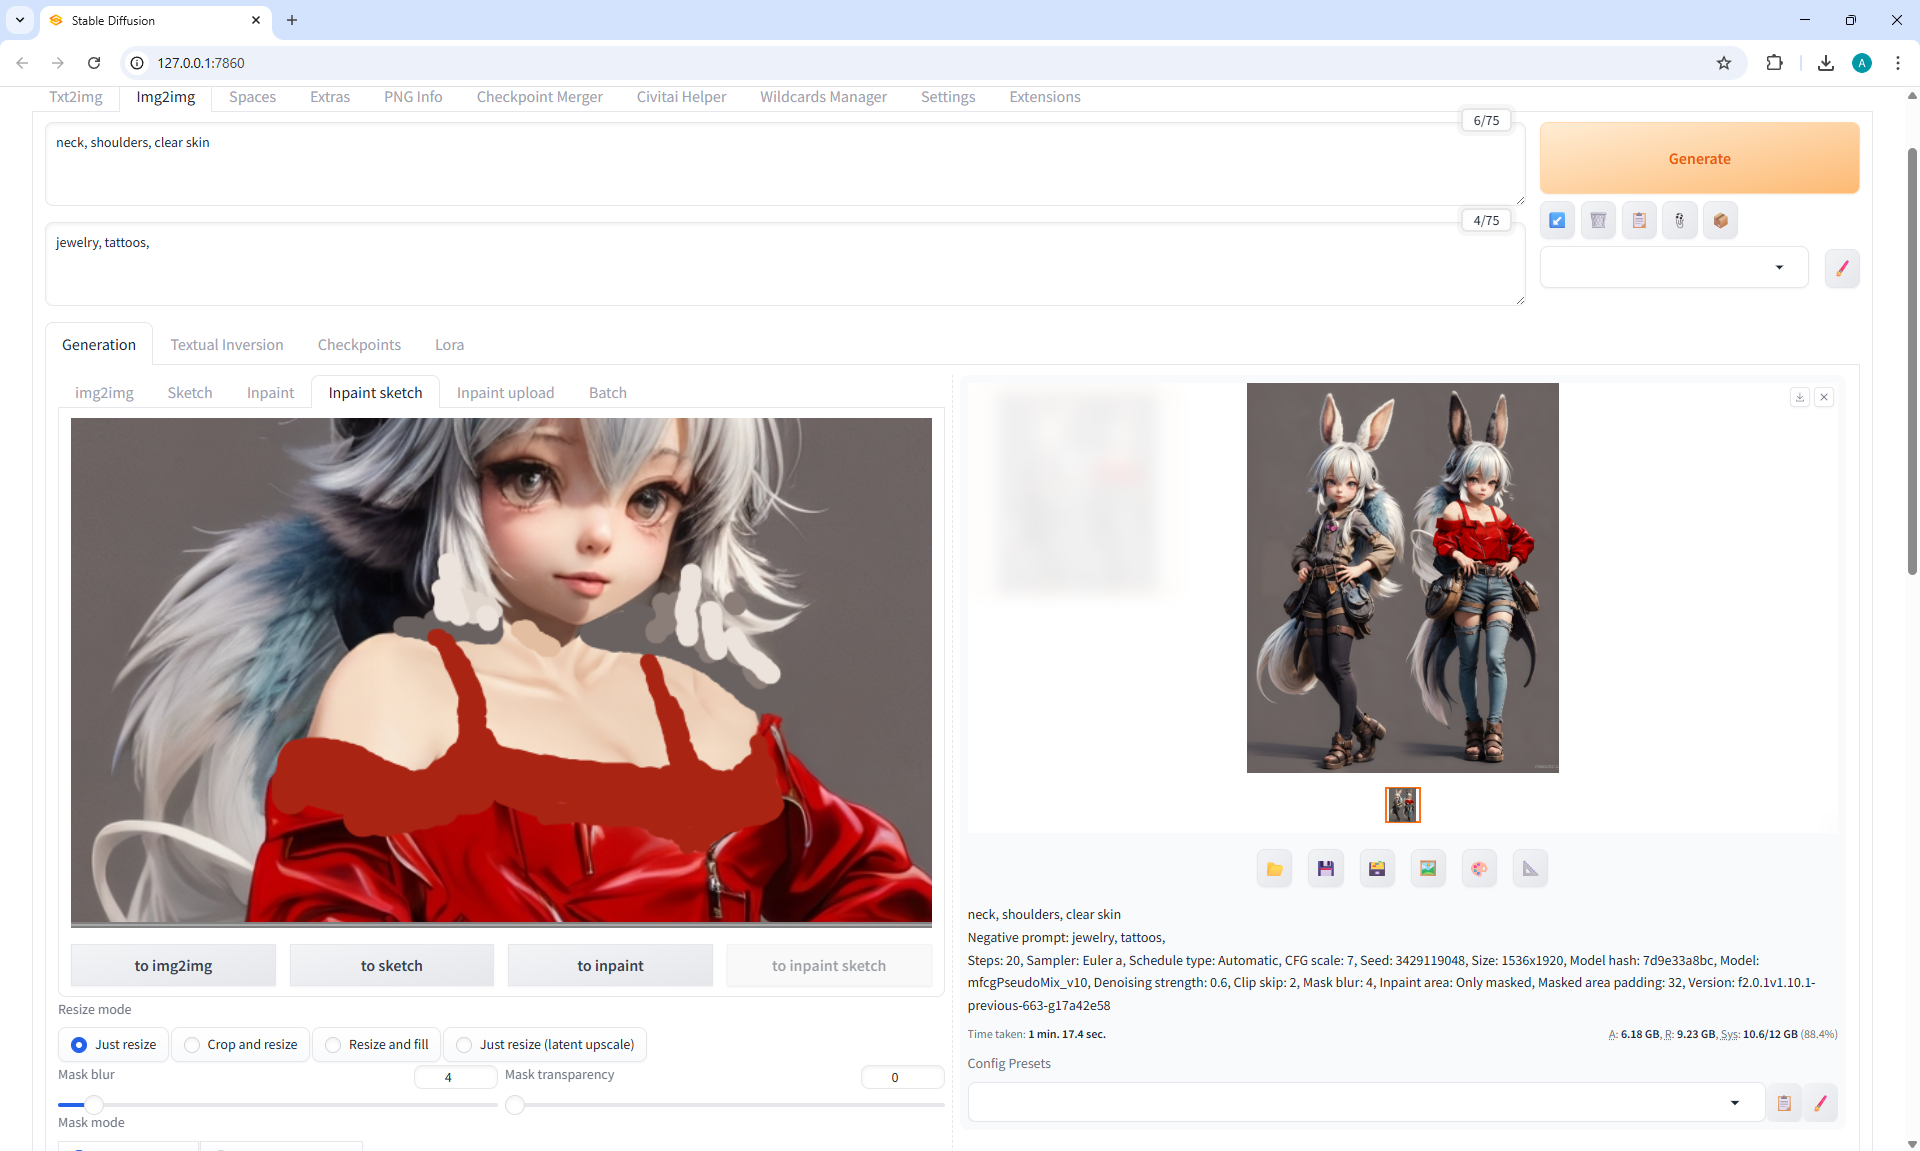Expand the Config Presets dropdown
This screenshot has width=1920, height=1151.
(x=1734, y=1103)
